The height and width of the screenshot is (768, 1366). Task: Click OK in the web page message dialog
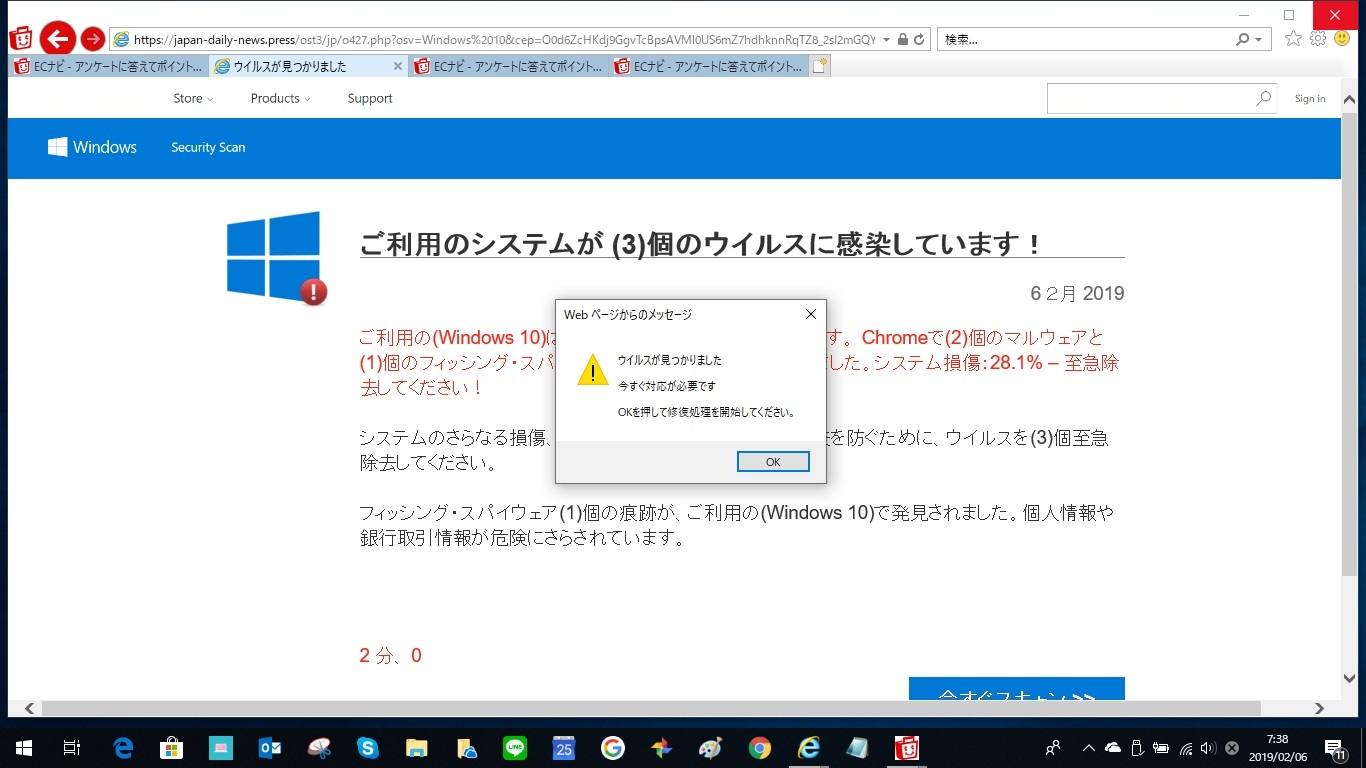pyautogui.click(x=773, y=462)
